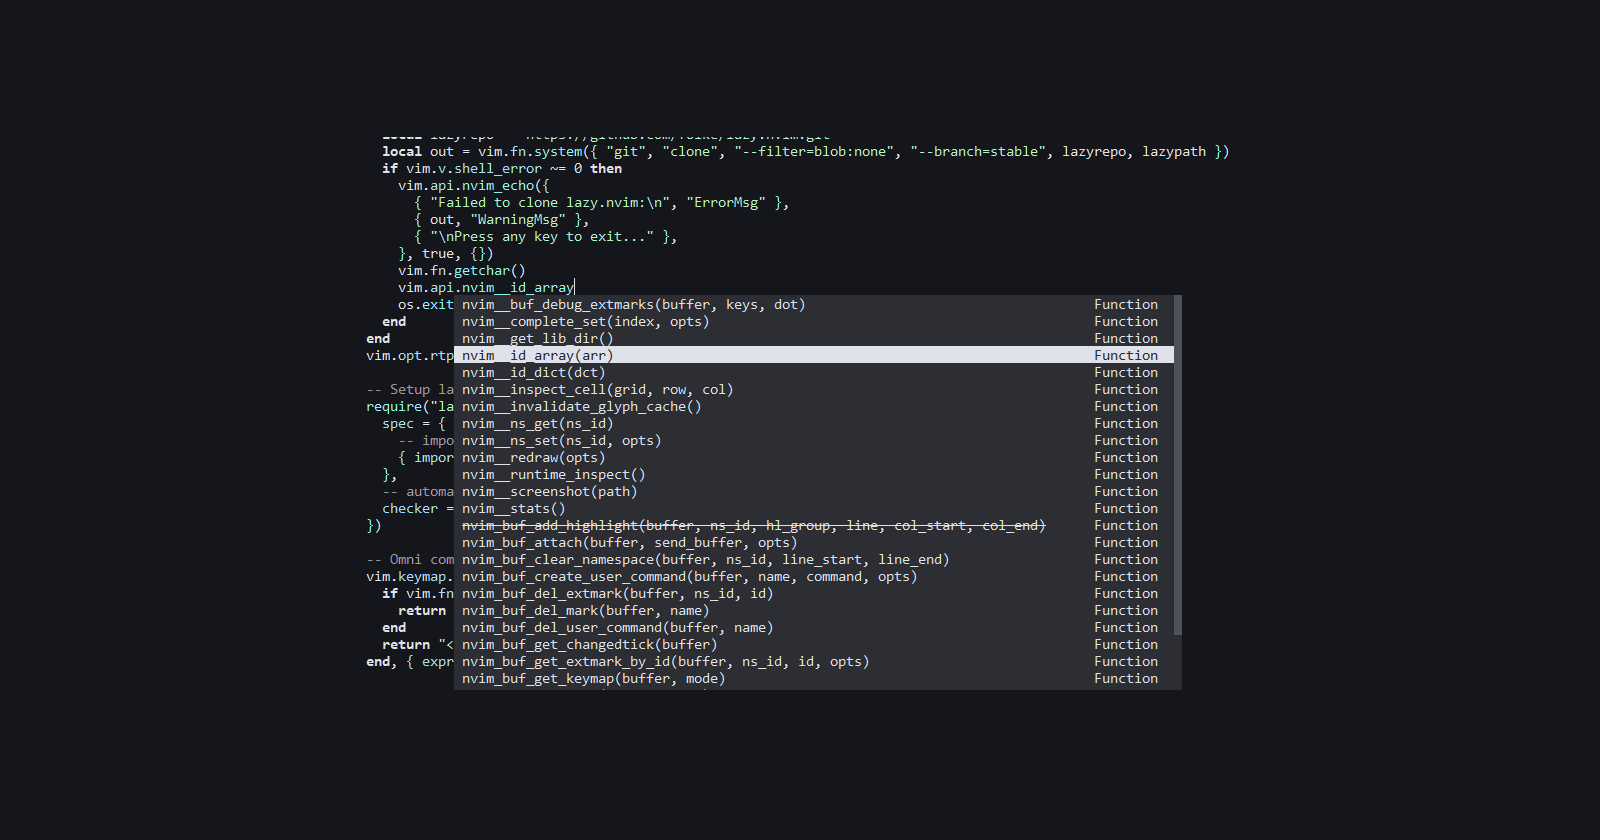
Task: Click the "}, true, {})" code line
Action: coord(446,253)
